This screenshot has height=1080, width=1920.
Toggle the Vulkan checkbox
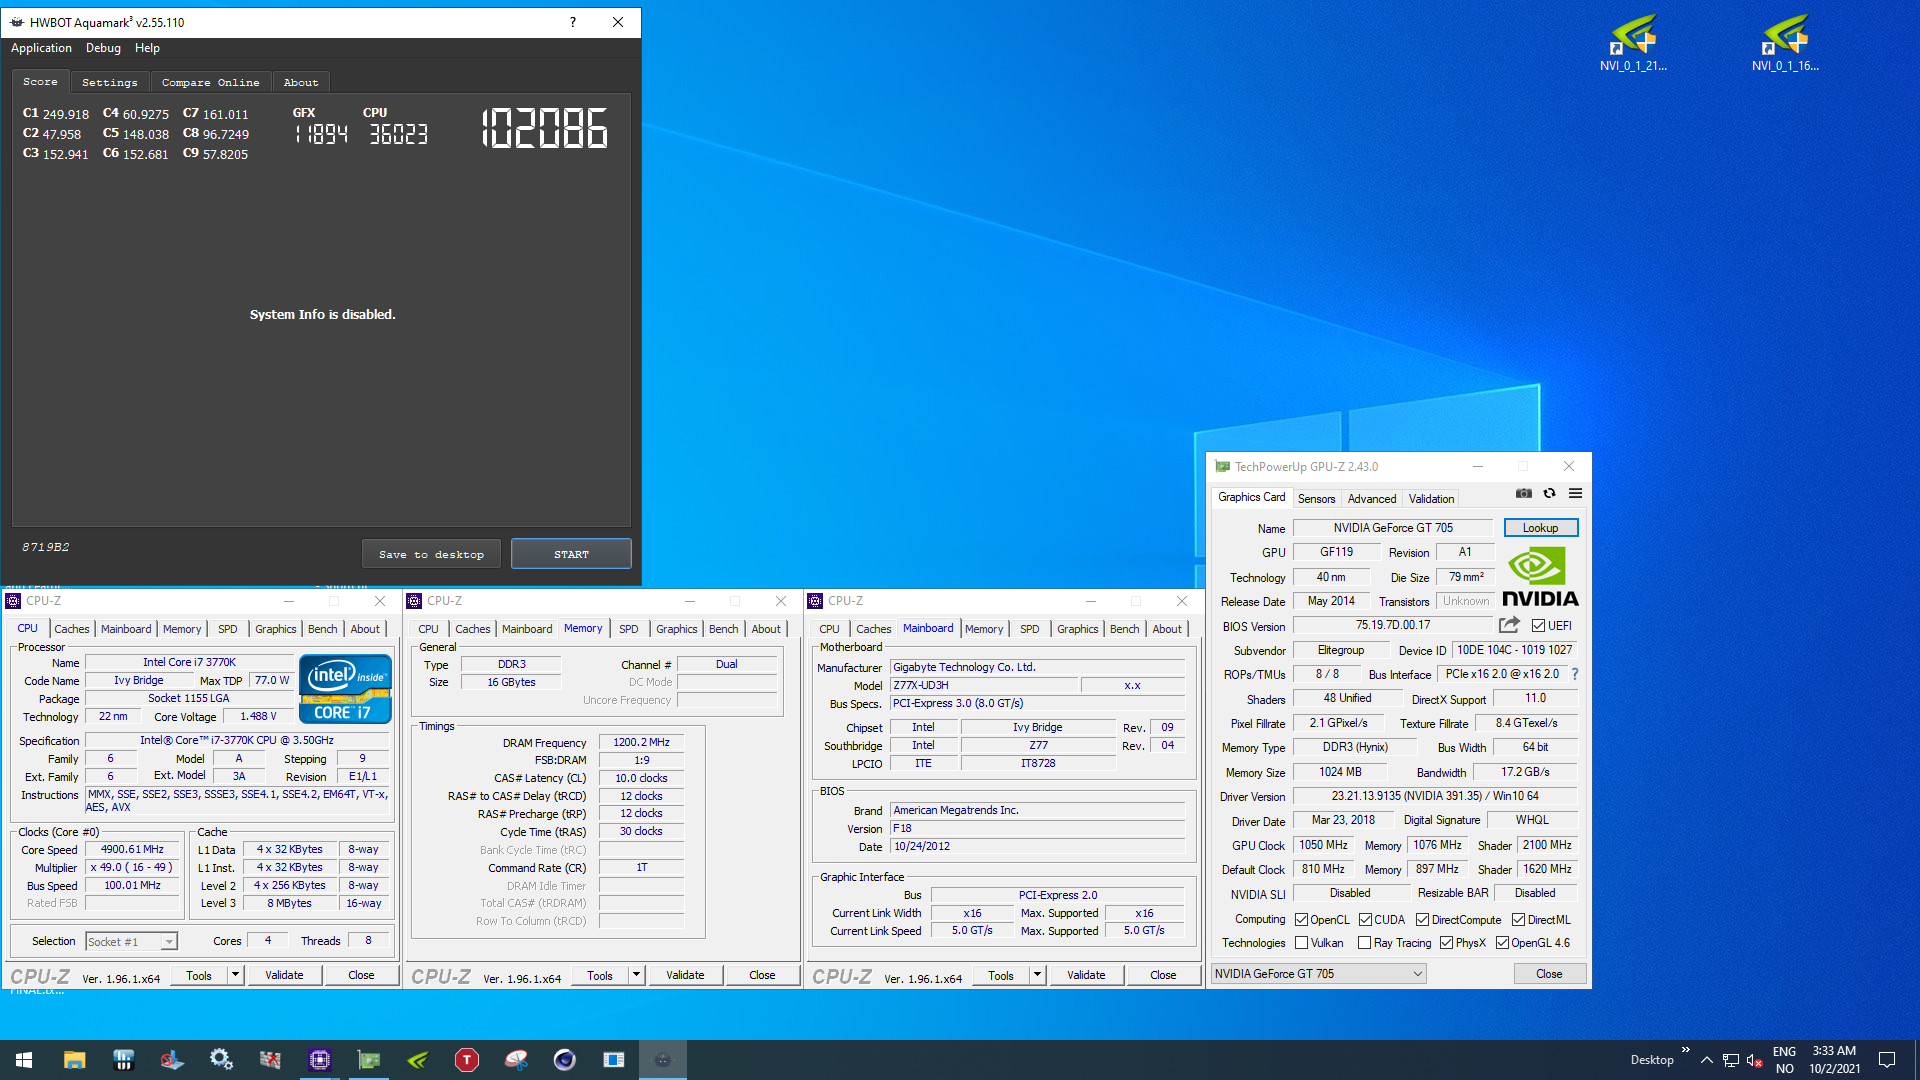(x=1301, y=943)
